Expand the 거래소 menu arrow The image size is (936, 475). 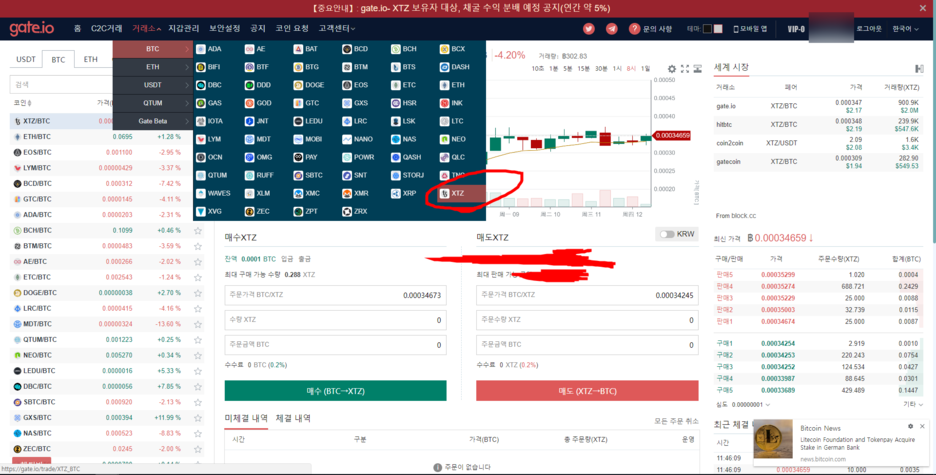coord(159,29)
